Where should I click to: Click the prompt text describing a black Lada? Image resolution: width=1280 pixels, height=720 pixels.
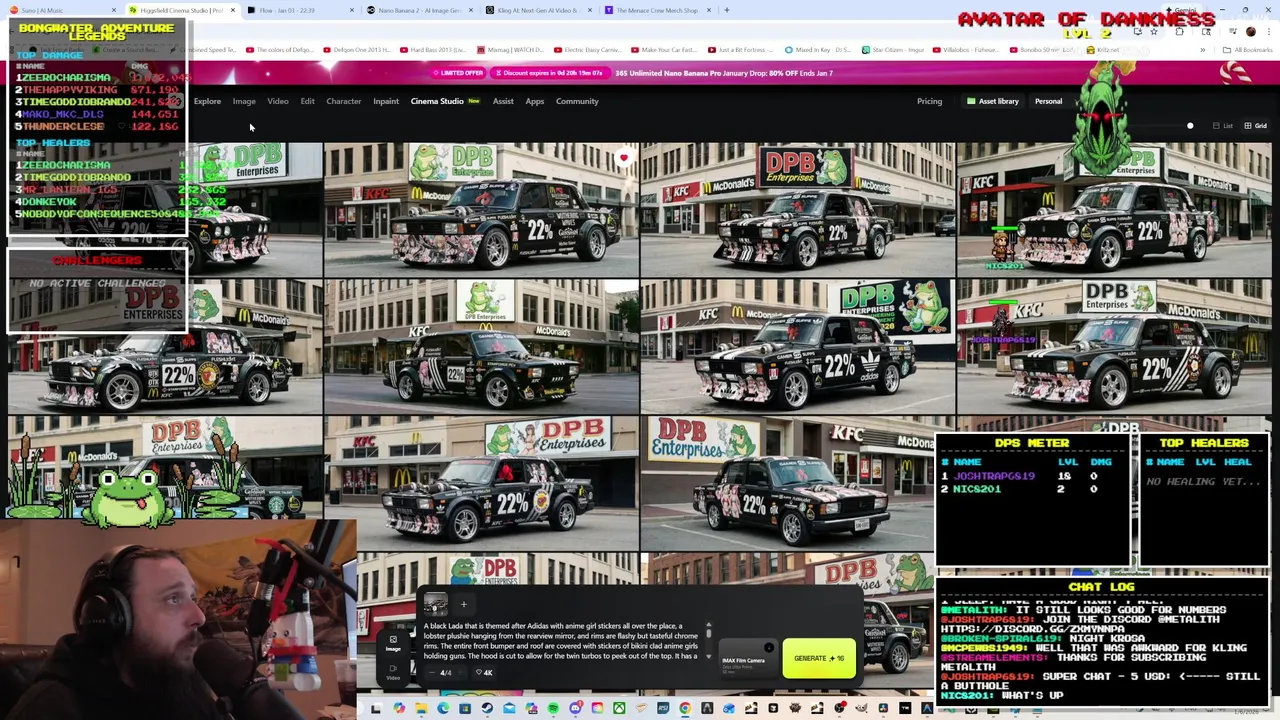[x=561, y=641]
